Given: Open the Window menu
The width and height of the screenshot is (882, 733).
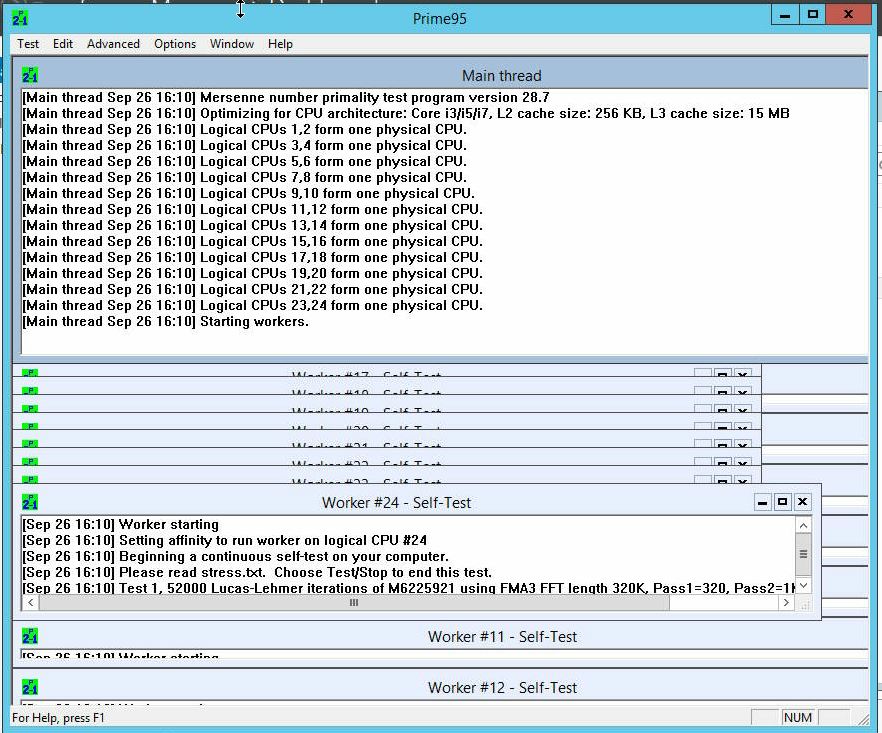Looking at the screenshot, I should coord(232,44).
